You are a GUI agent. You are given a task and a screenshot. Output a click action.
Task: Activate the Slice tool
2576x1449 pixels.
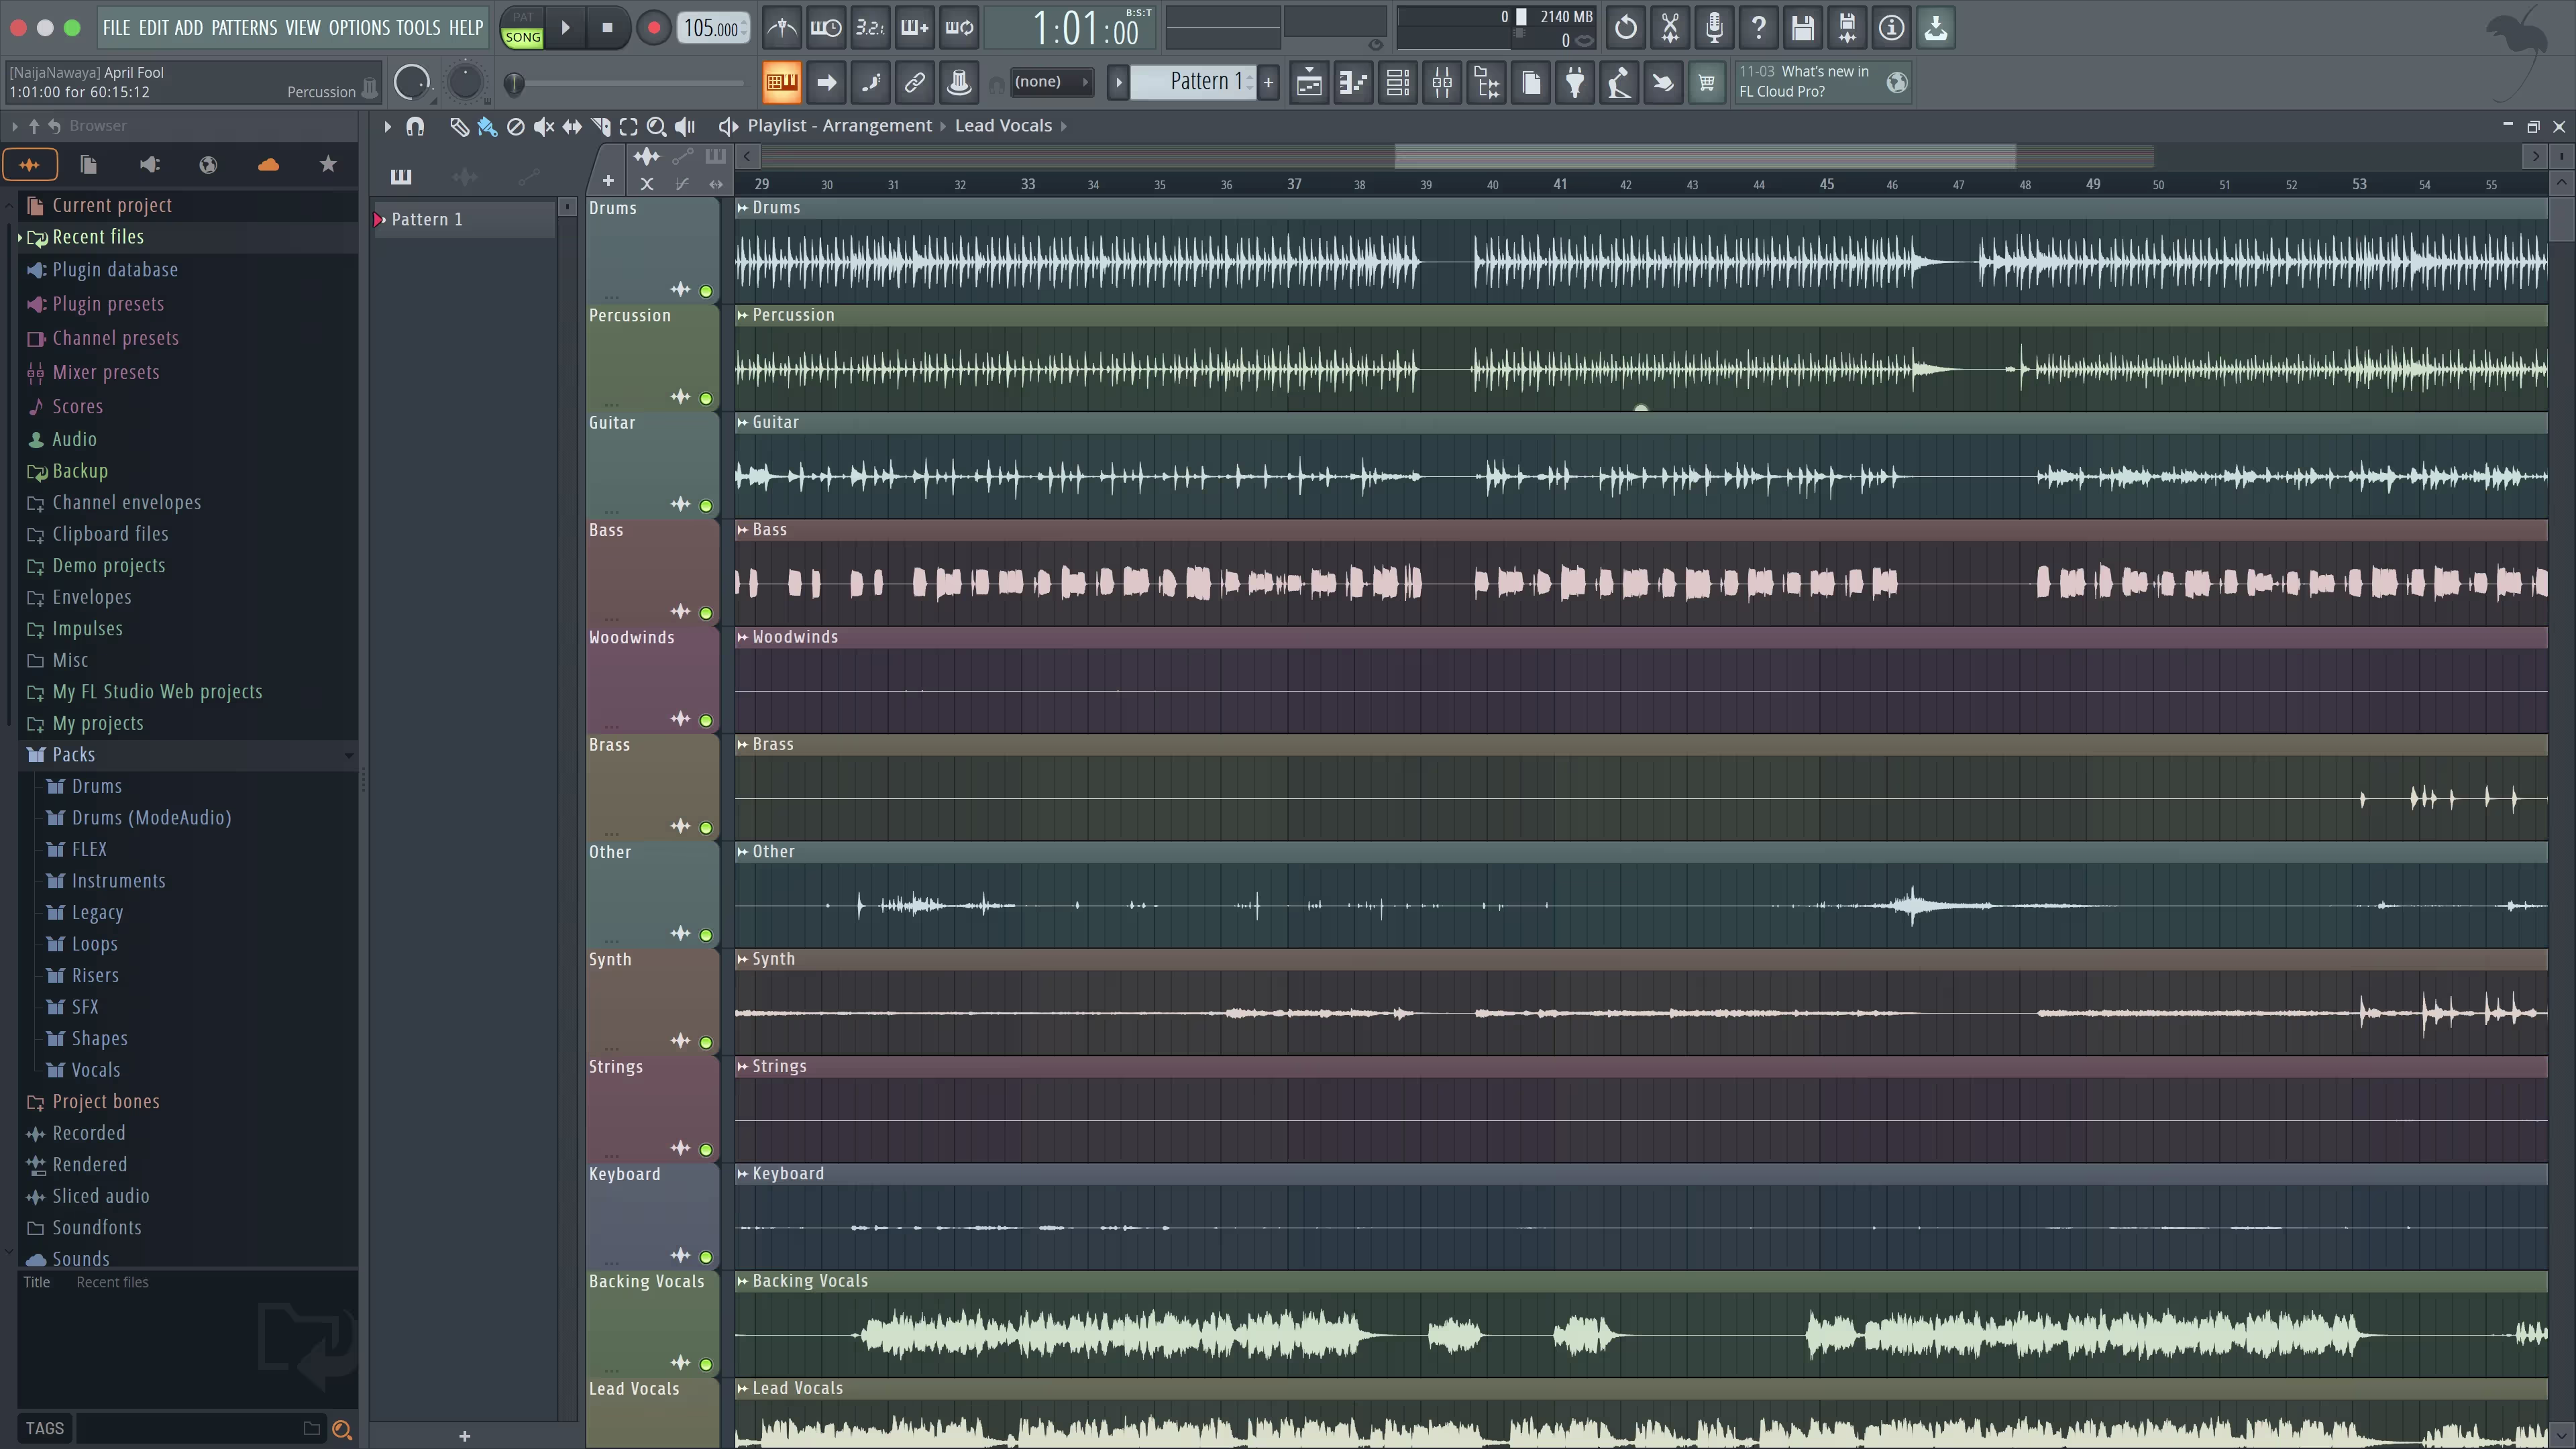601,127
